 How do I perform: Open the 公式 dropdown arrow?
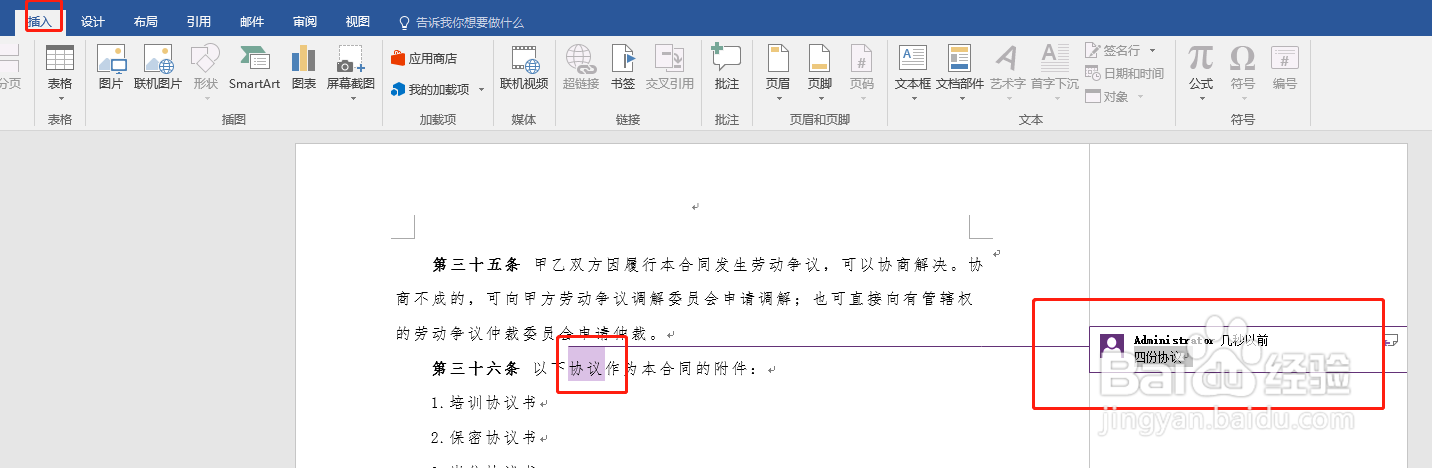tap(1201, 98)
